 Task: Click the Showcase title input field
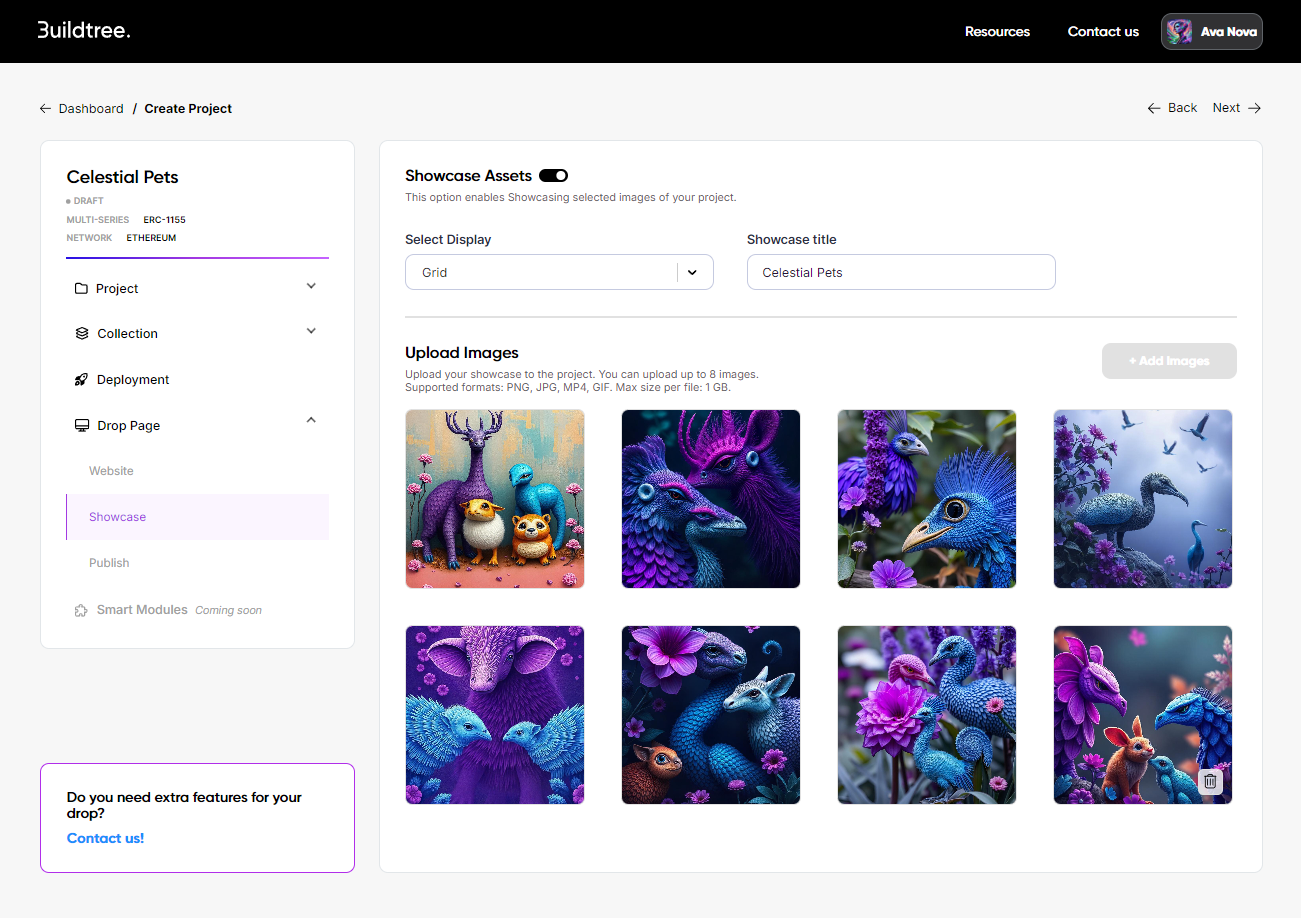[x=900, y=272]
